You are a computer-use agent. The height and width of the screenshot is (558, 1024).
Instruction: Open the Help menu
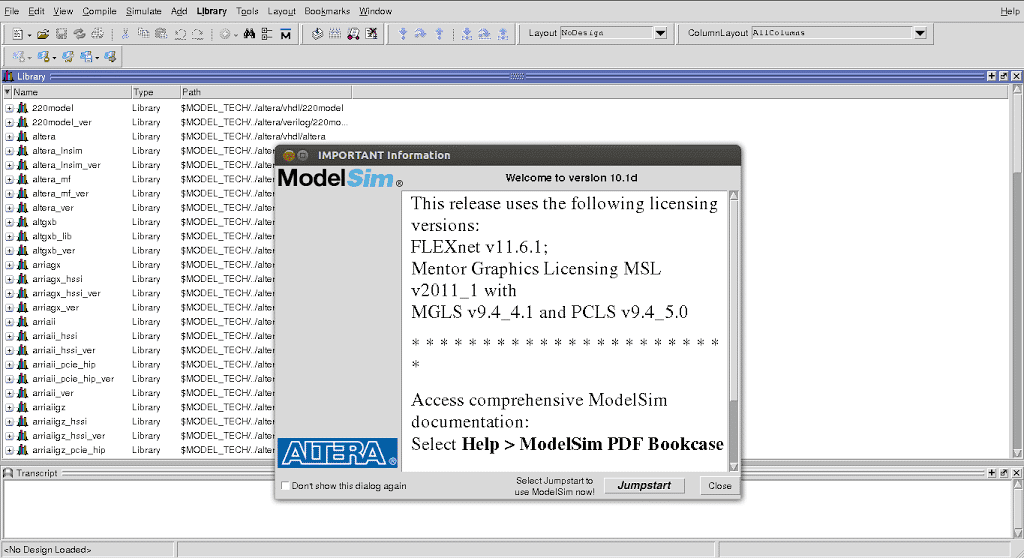click(x=1009, y=11)
